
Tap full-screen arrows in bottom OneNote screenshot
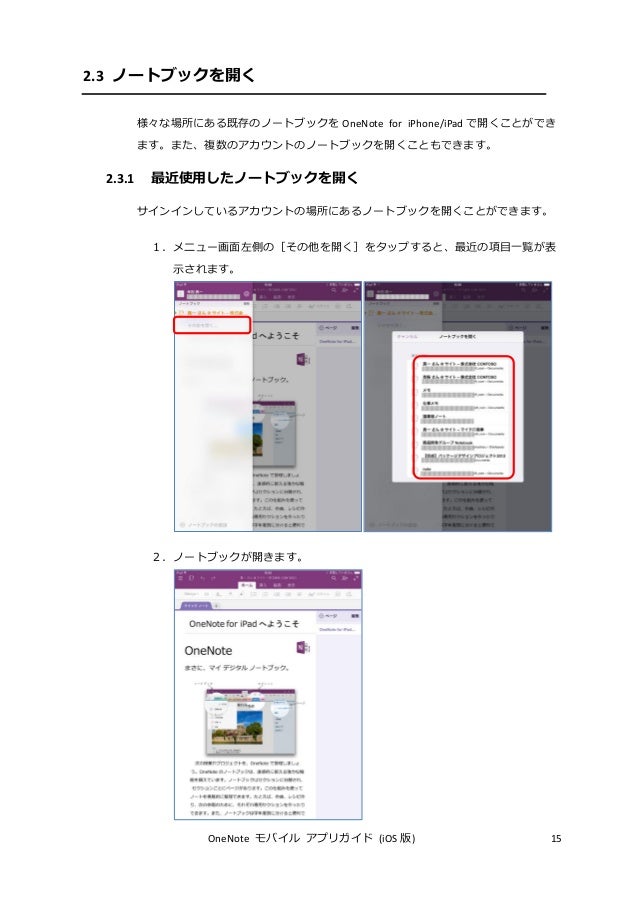coord(356,578)
